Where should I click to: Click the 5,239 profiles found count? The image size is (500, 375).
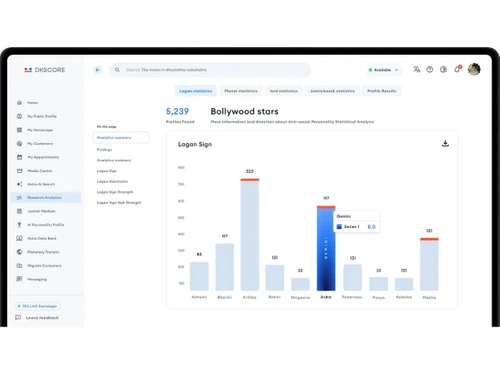[x=177, y=111]
